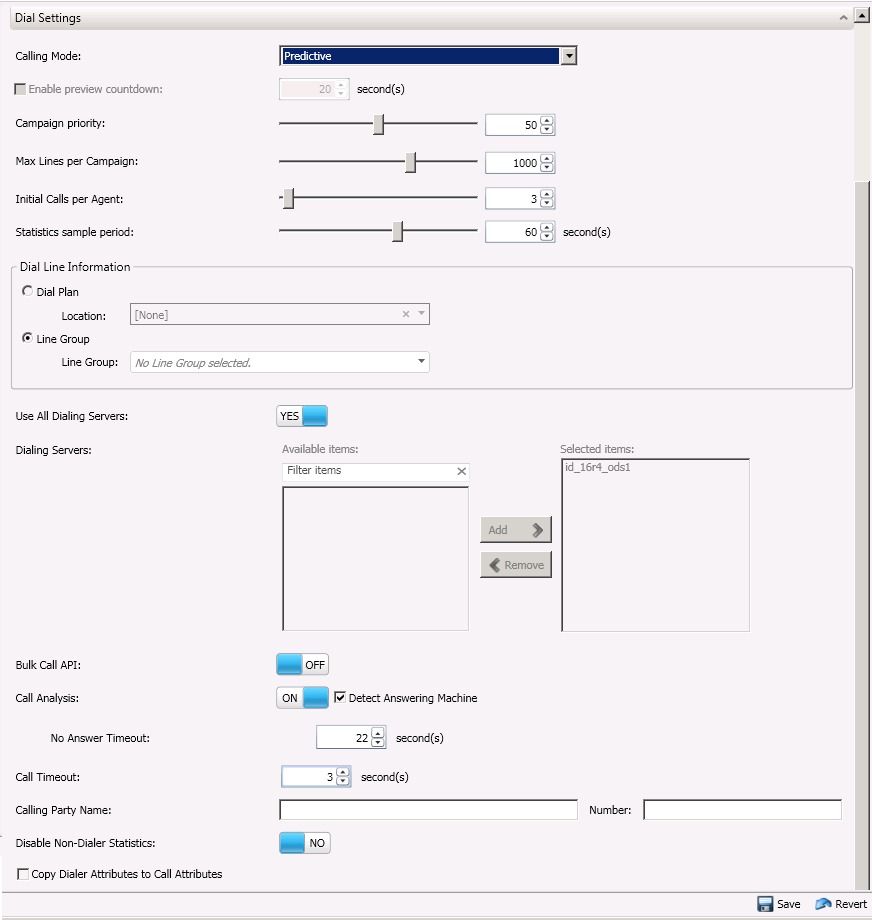872x920 pixels.
Task: Check Copy Dialer Attributes to Call Attributes
Action: pyautogui.click(x=23, y=874)
